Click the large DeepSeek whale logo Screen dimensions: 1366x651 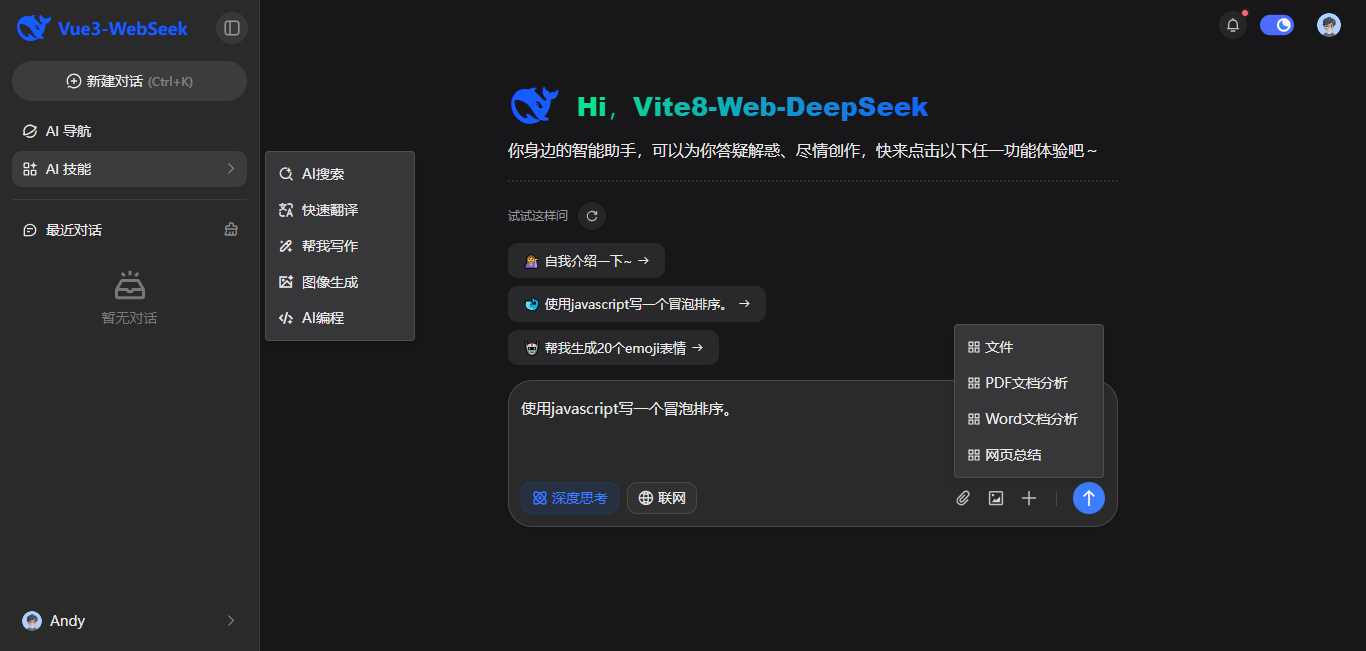(x=535, y=106)
